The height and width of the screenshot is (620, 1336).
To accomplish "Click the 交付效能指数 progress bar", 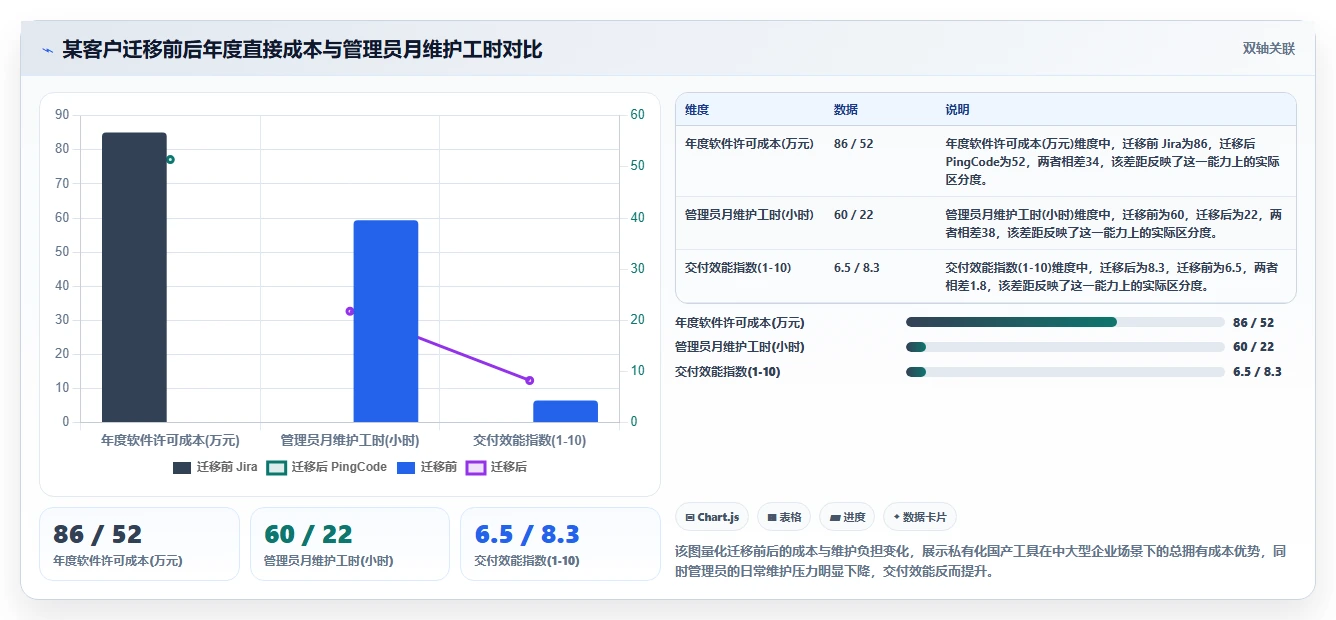I will pos(1065,371).
